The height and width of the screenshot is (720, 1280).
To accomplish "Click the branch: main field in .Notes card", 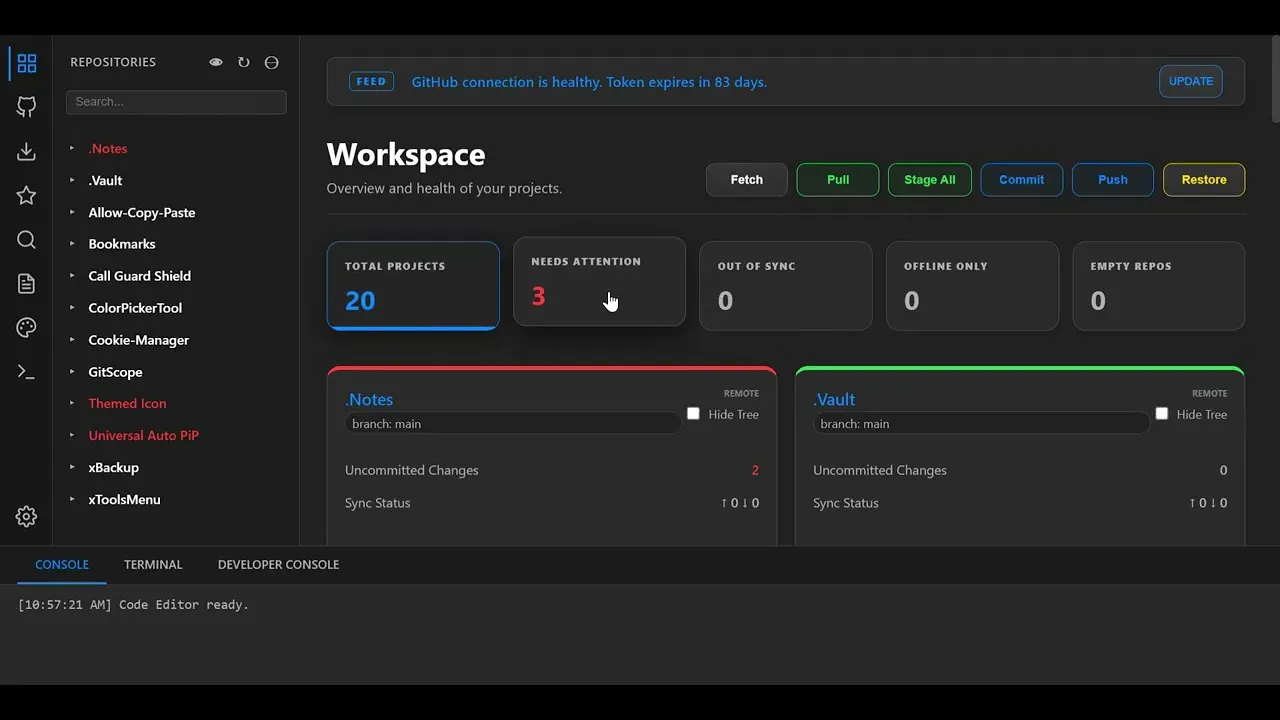I will point(513,424).
